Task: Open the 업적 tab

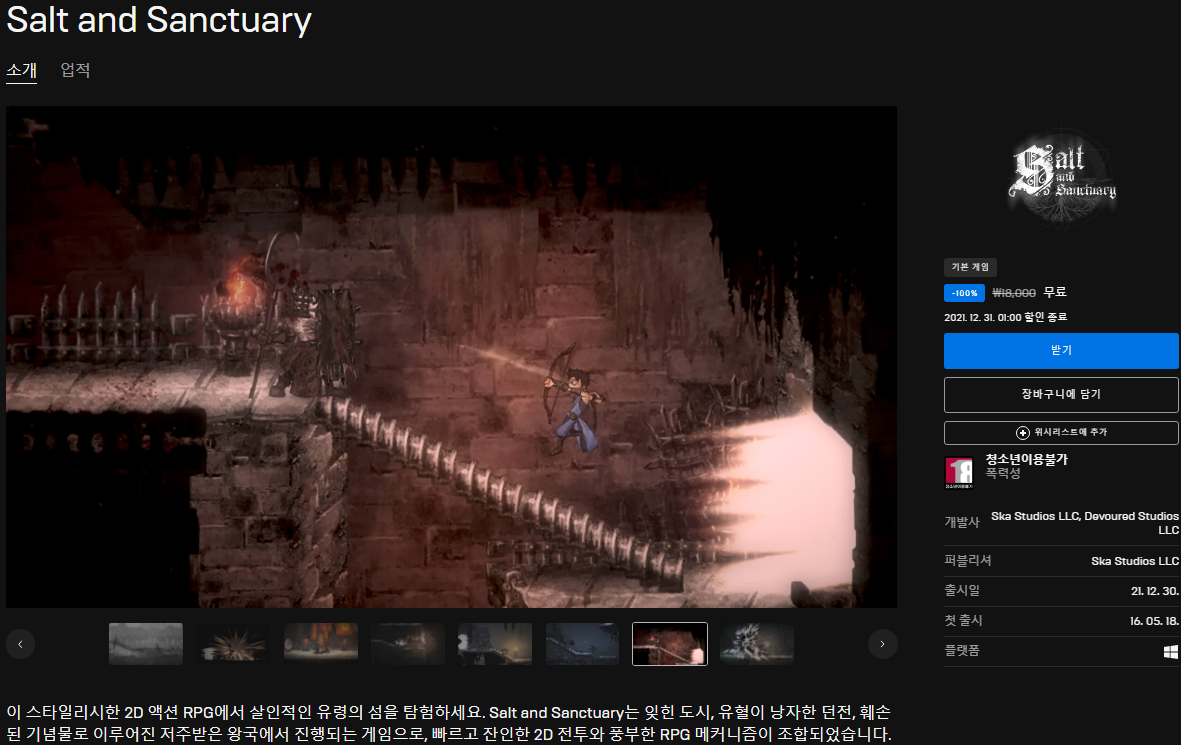Action: click(x=75, y=70)
